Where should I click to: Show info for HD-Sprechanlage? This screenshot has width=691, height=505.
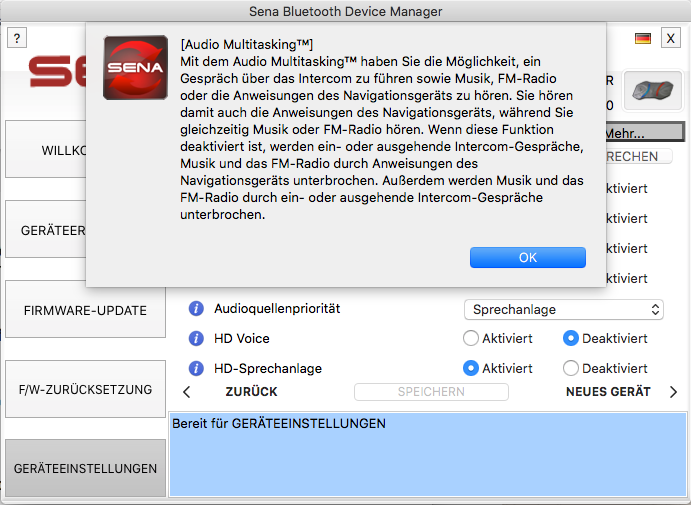click(x=197, y=368)
